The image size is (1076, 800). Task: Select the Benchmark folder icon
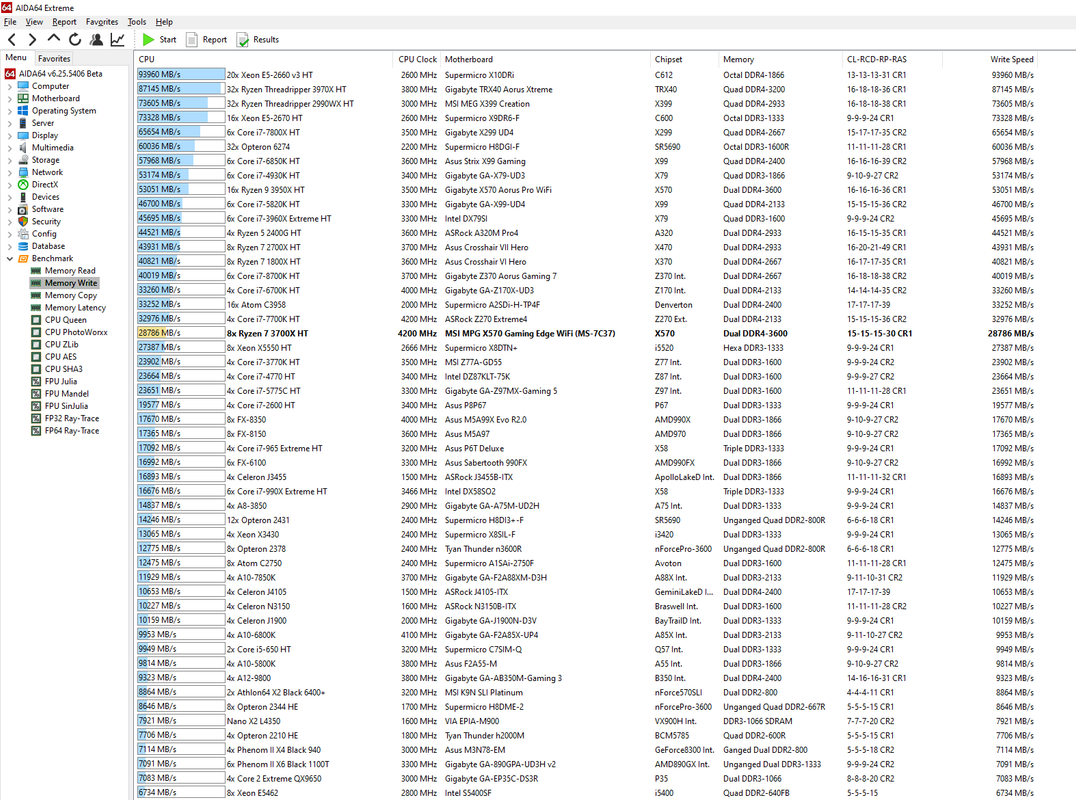[x=23, y=259]
